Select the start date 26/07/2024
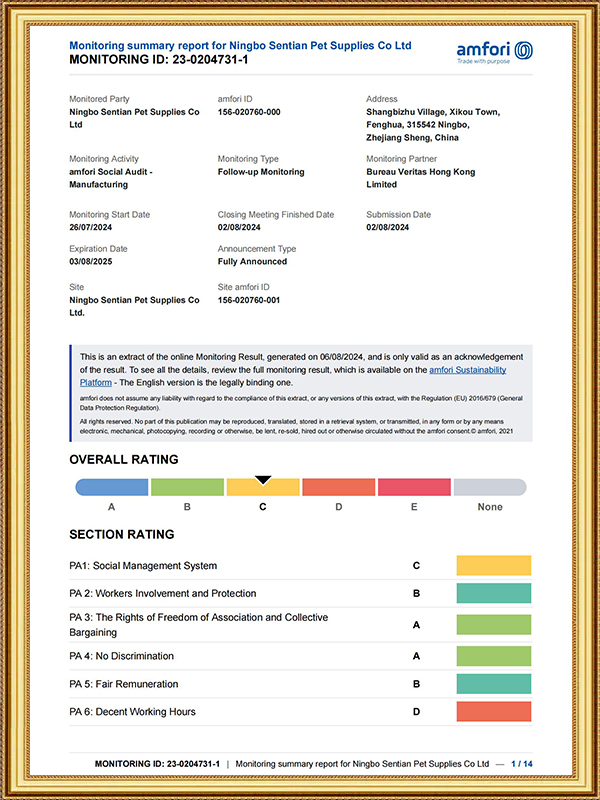This screenshot has width=600, height=800. point(91,227)
